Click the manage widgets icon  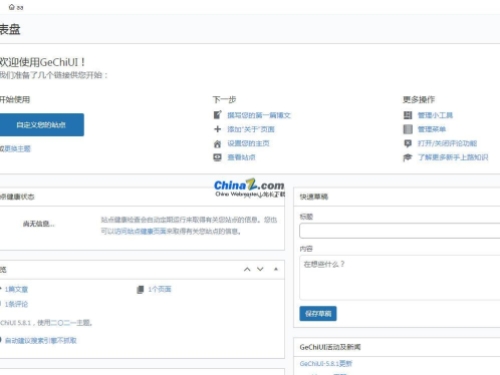408,115
